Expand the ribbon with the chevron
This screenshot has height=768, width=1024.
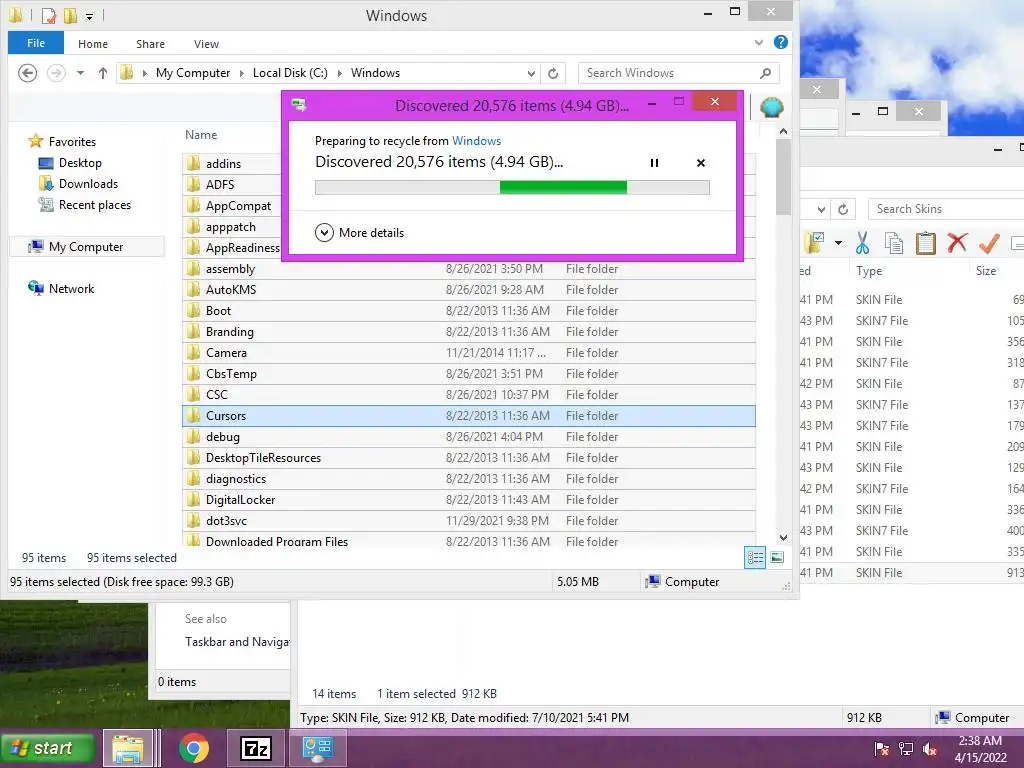[x=758, y=42]
